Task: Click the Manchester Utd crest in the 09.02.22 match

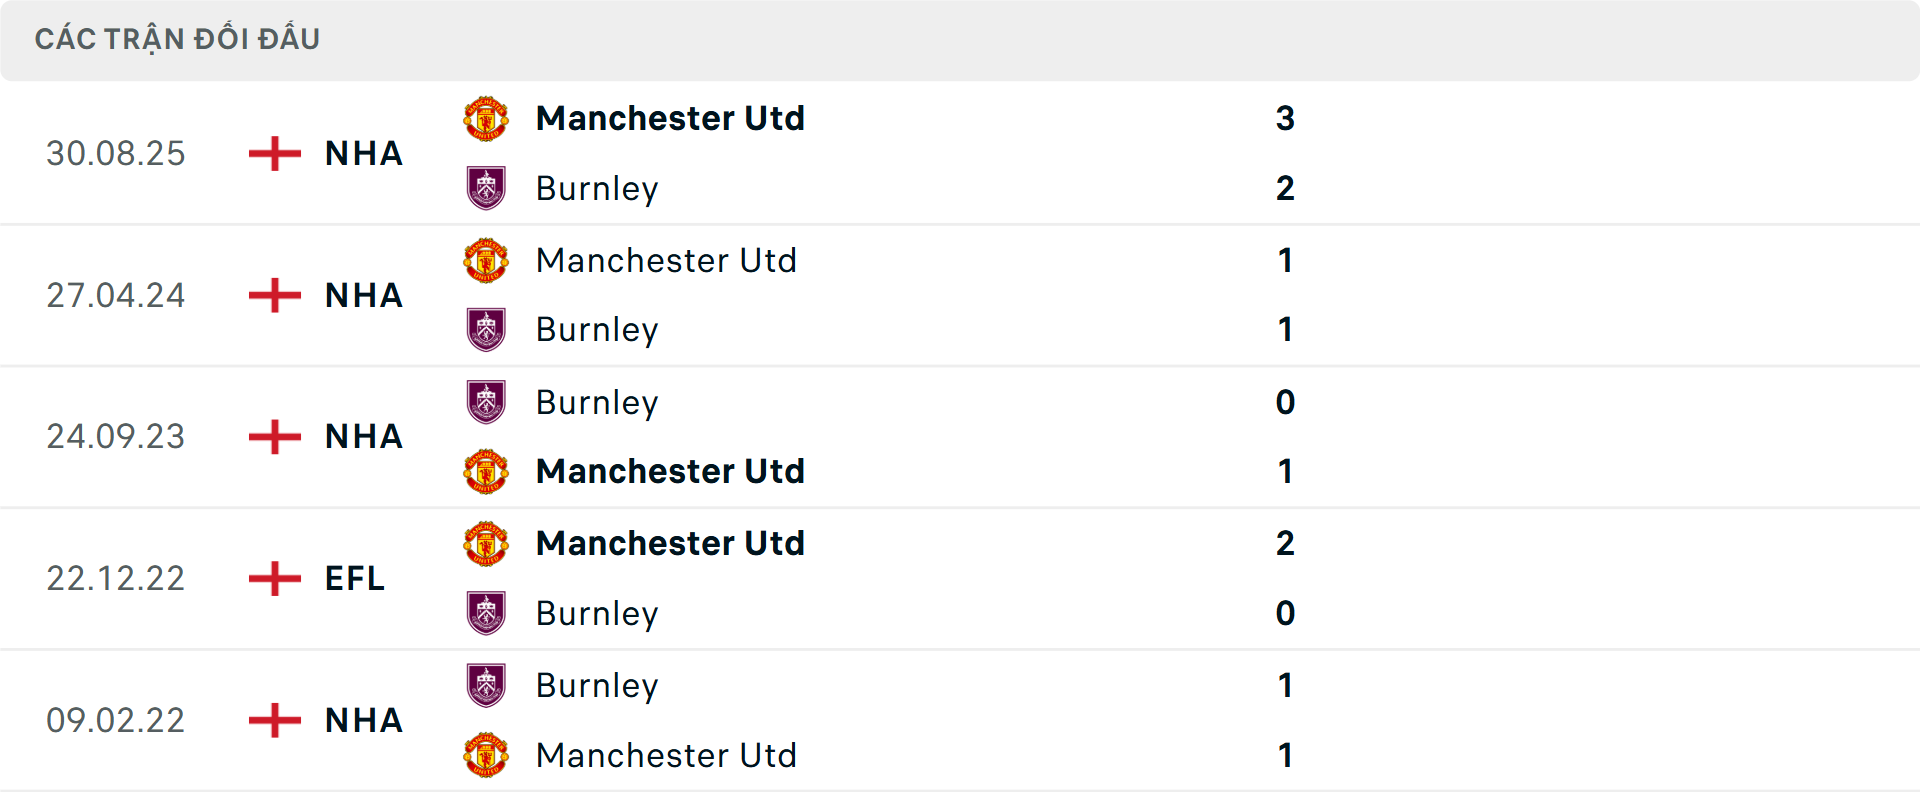Action: point(486,755)
